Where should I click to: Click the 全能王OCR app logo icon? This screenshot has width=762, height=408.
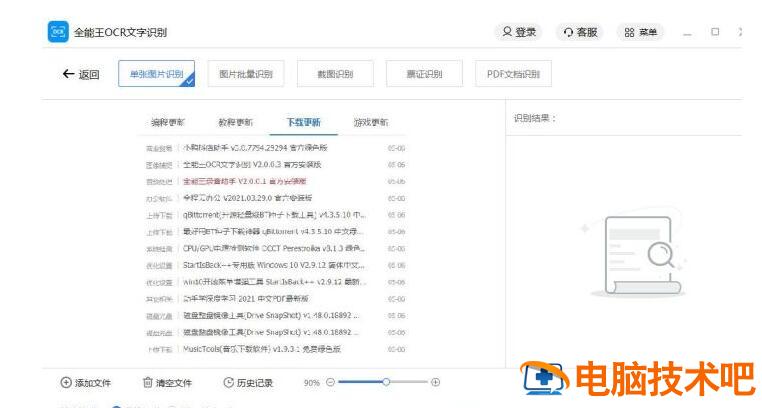pyautogui.click(x=58, y=32)
